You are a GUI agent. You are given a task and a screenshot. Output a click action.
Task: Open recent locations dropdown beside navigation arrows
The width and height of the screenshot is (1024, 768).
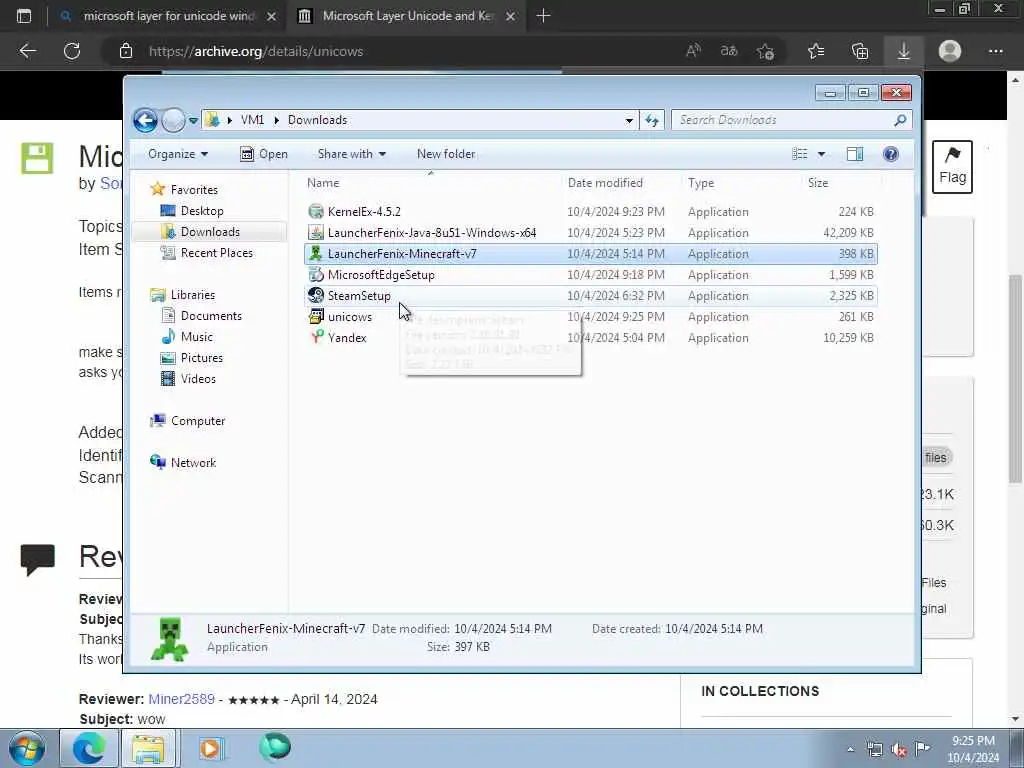[x=193, y=121]
